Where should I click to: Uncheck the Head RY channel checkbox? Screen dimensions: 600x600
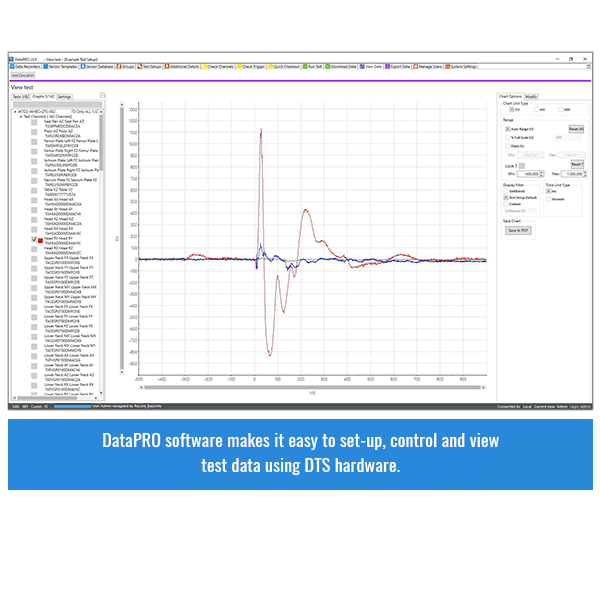(x=34, y=240)
